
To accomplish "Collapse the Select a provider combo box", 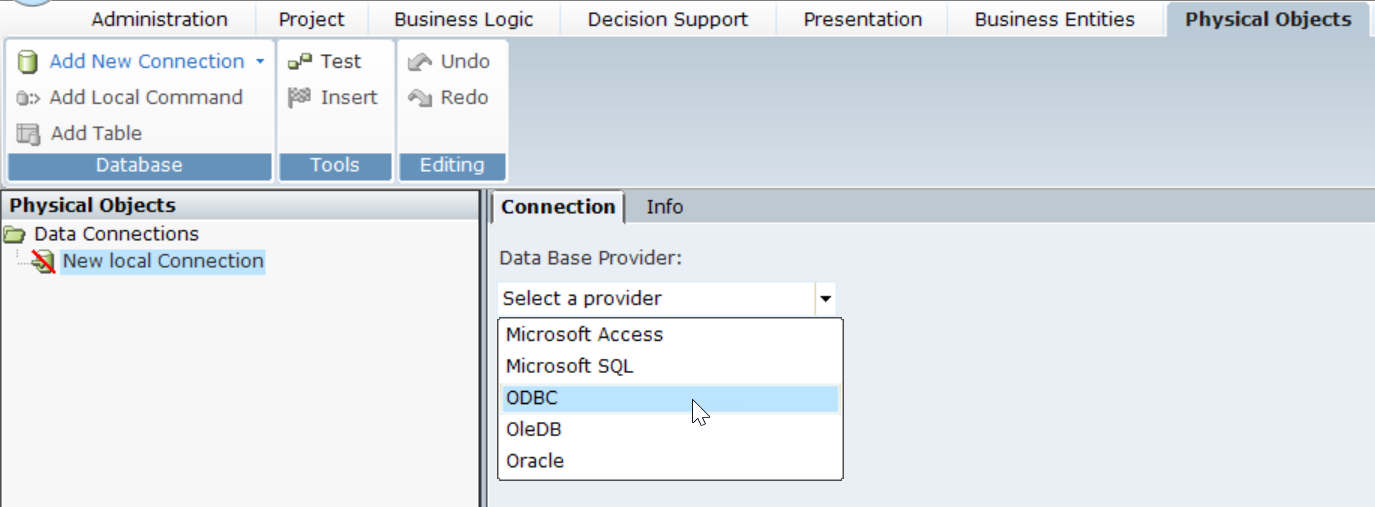I will 825,298.
